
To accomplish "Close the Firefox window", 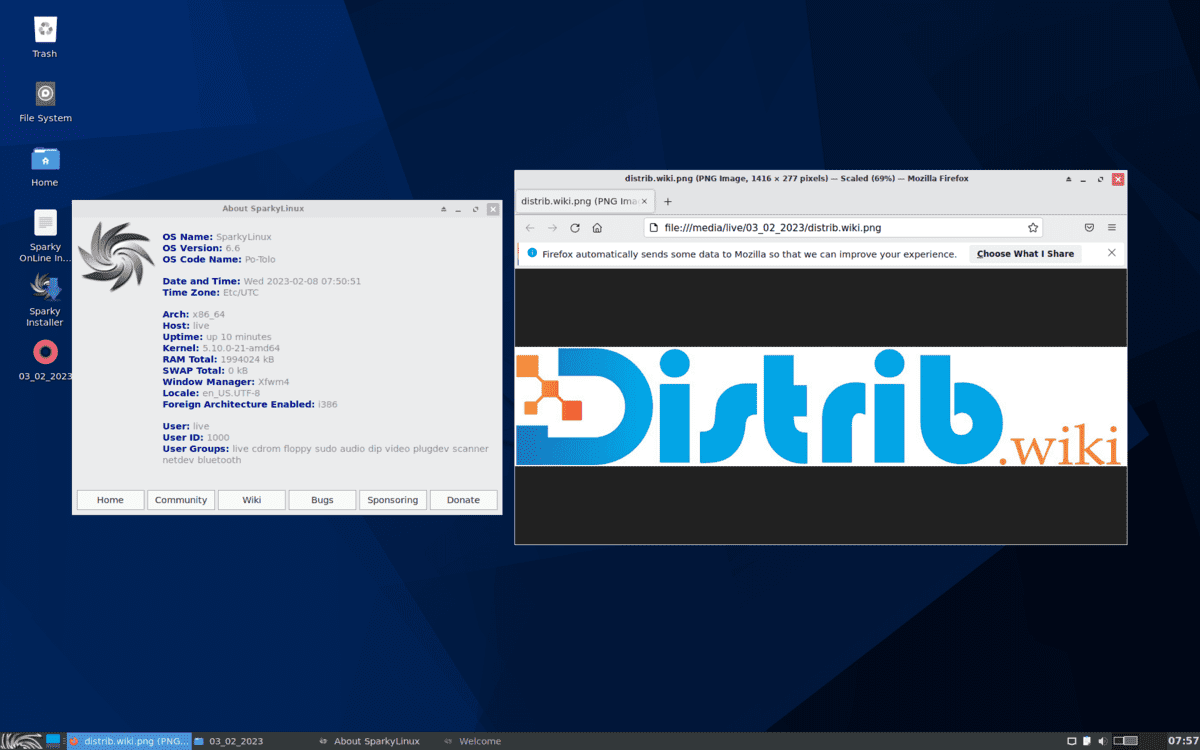I will pos(1118,179).
